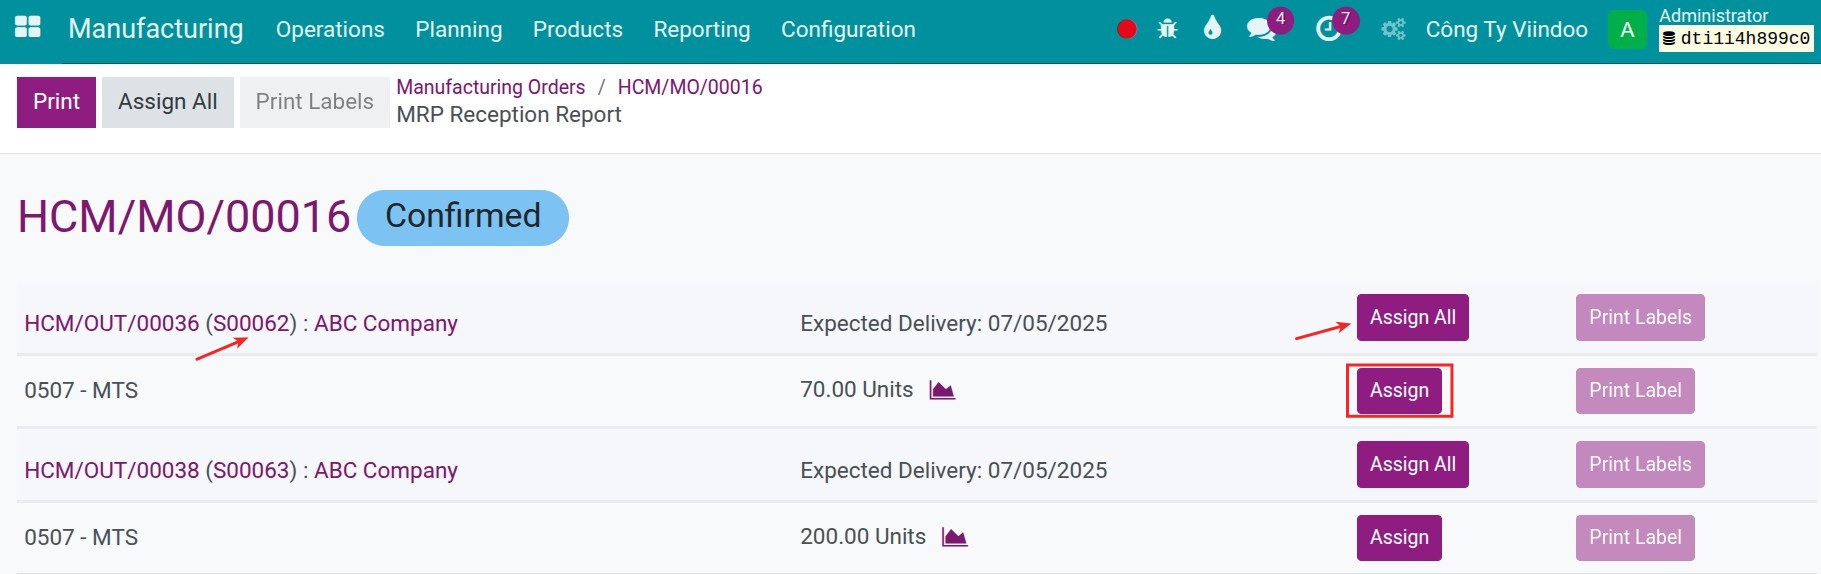The width and height of the screenshot is (1821, 574).
Task: Open the activities clock icon with badge 7
Action: (x=1328, y=29)
